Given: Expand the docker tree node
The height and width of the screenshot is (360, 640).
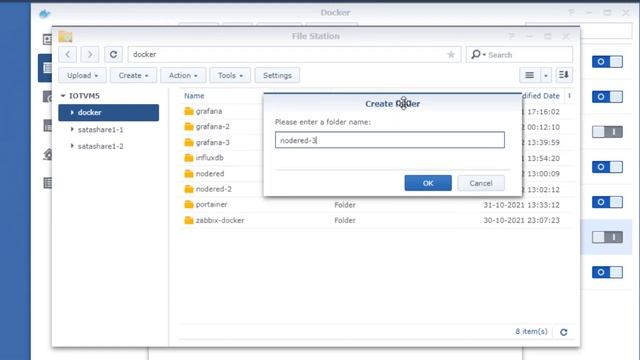Looking at the screenshot, I should [72, 112].
